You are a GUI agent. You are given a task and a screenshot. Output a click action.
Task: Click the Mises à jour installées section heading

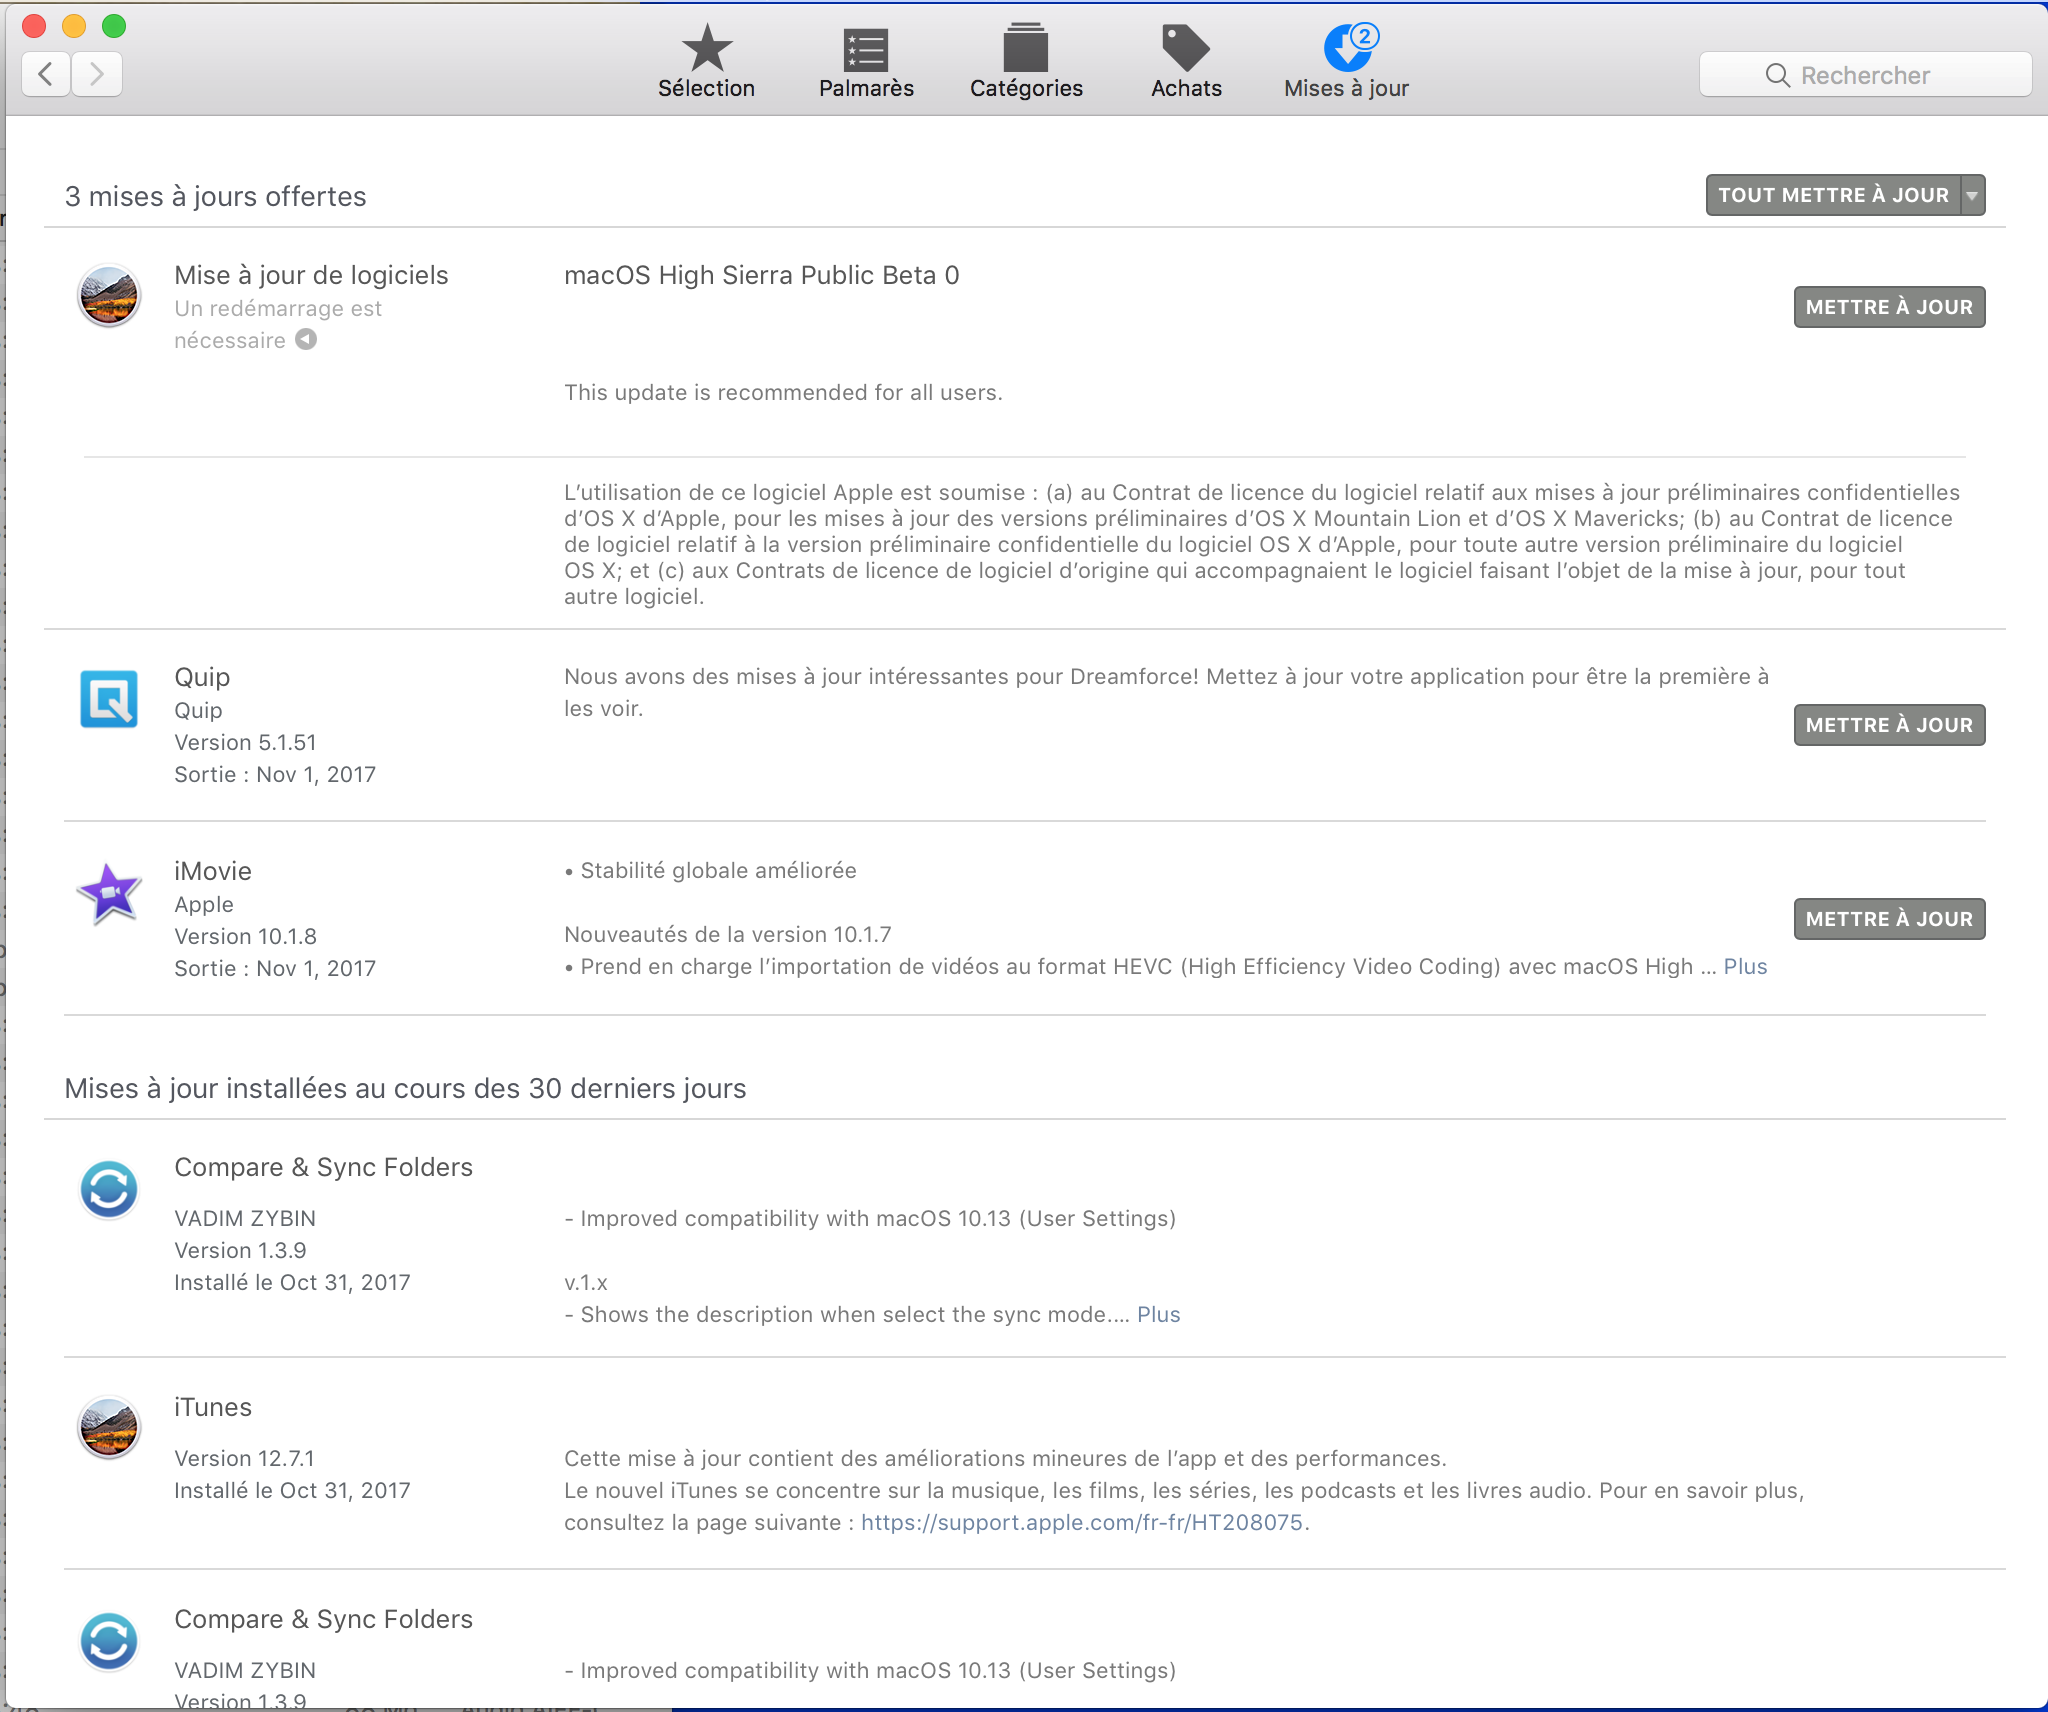pos(405,1088)
